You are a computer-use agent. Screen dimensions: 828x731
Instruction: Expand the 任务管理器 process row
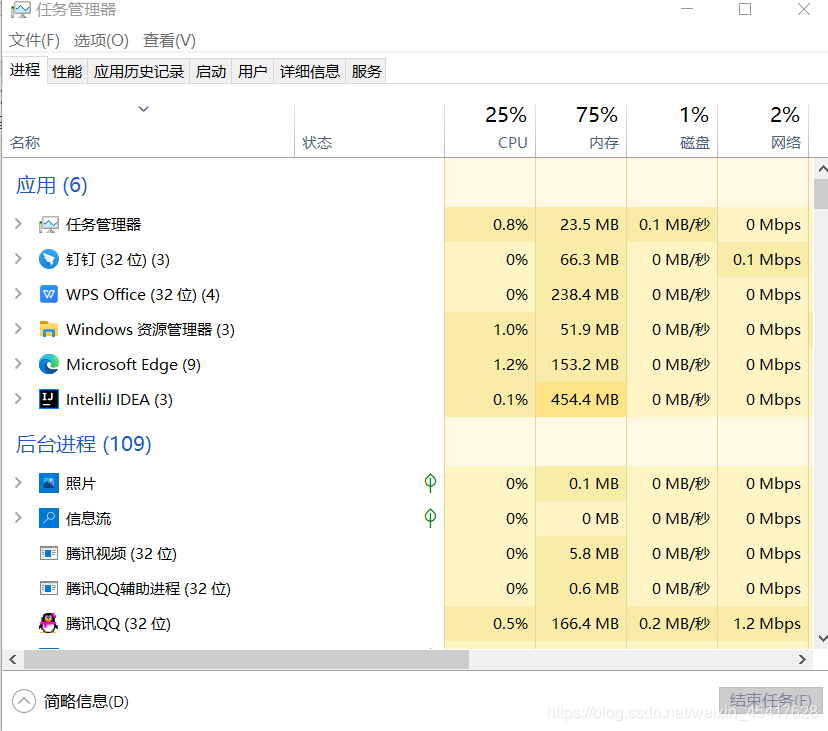(18, 224)
